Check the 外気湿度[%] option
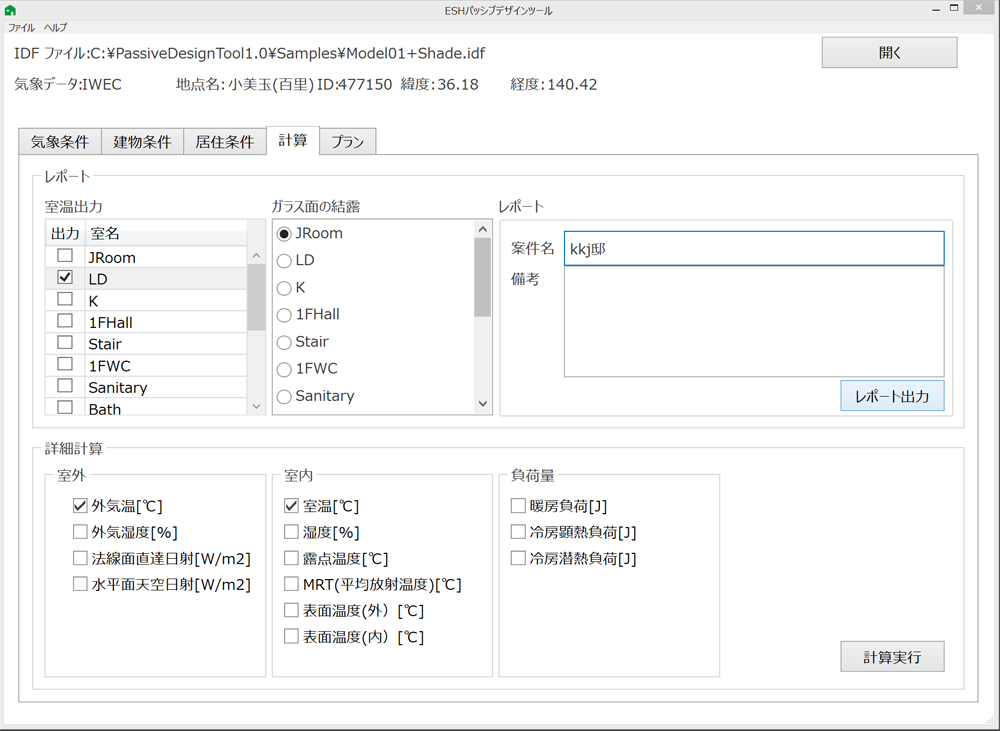 (x=81, y=532)
